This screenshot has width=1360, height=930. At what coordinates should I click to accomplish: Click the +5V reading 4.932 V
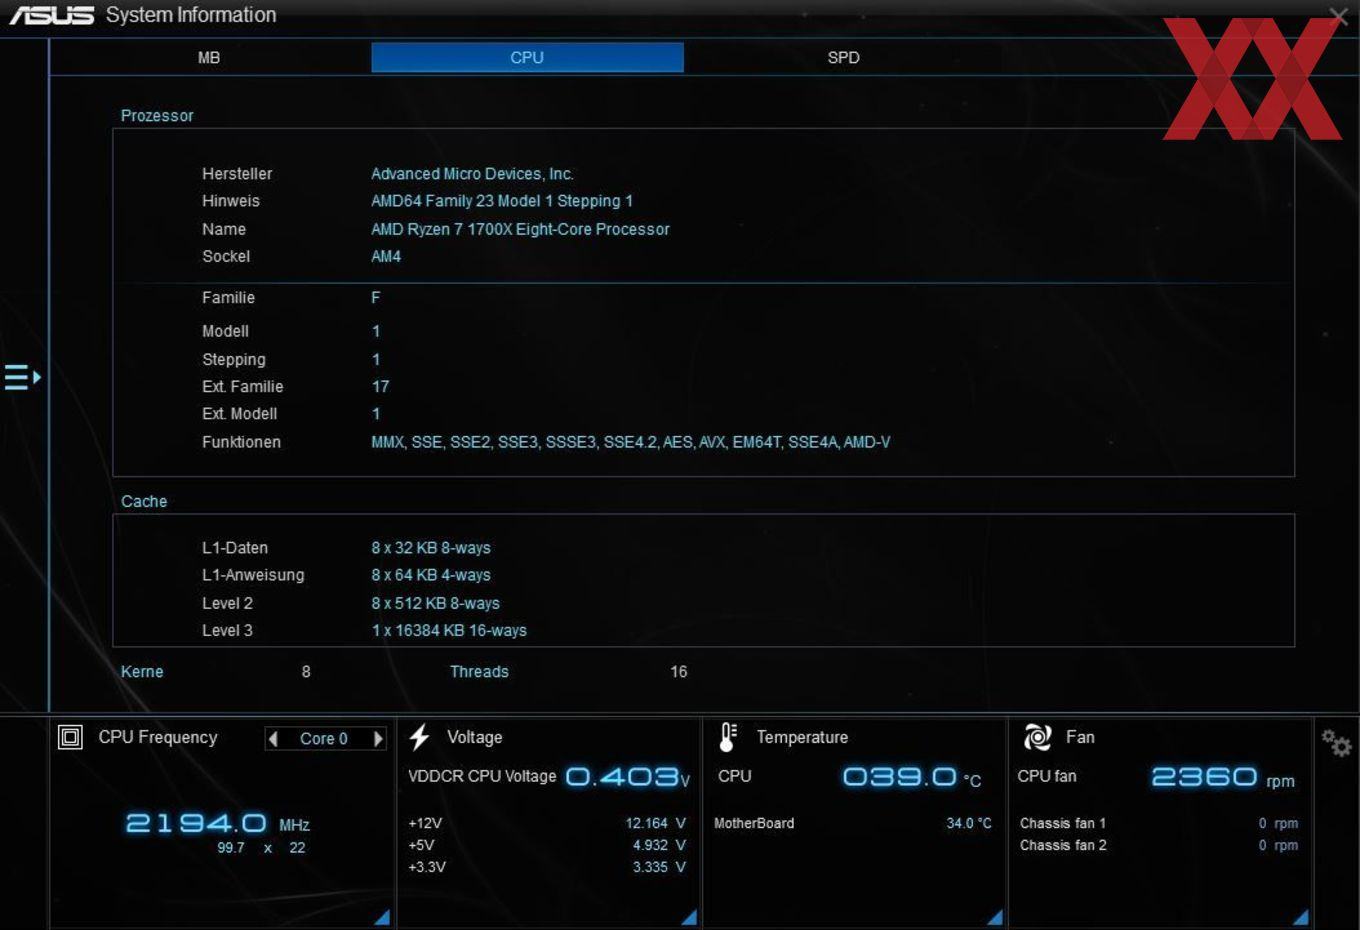point(659,845)
